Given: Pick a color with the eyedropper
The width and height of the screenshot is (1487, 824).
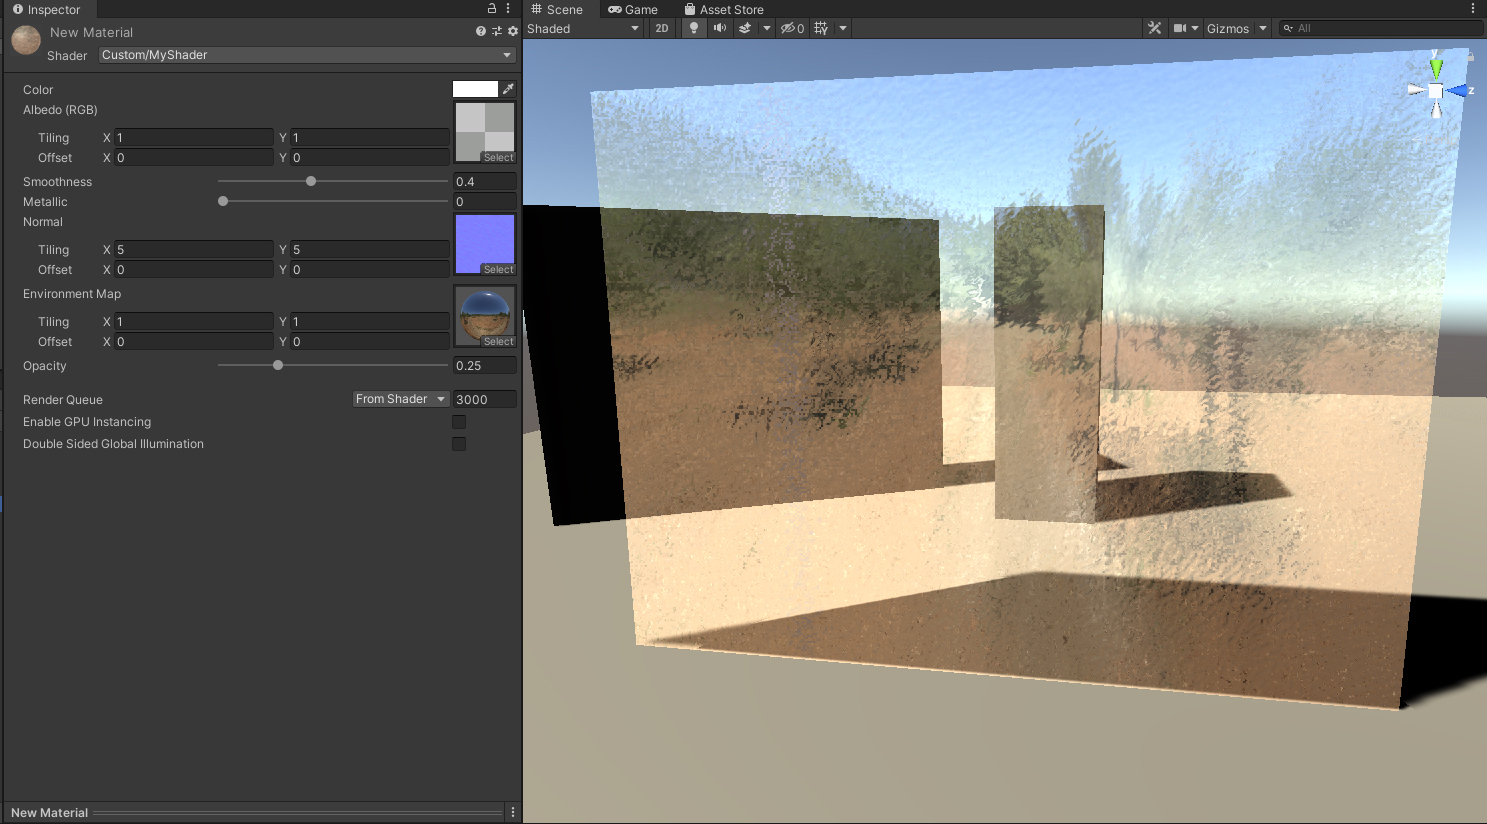Looking at the screenshot, I should click(508, 89).
